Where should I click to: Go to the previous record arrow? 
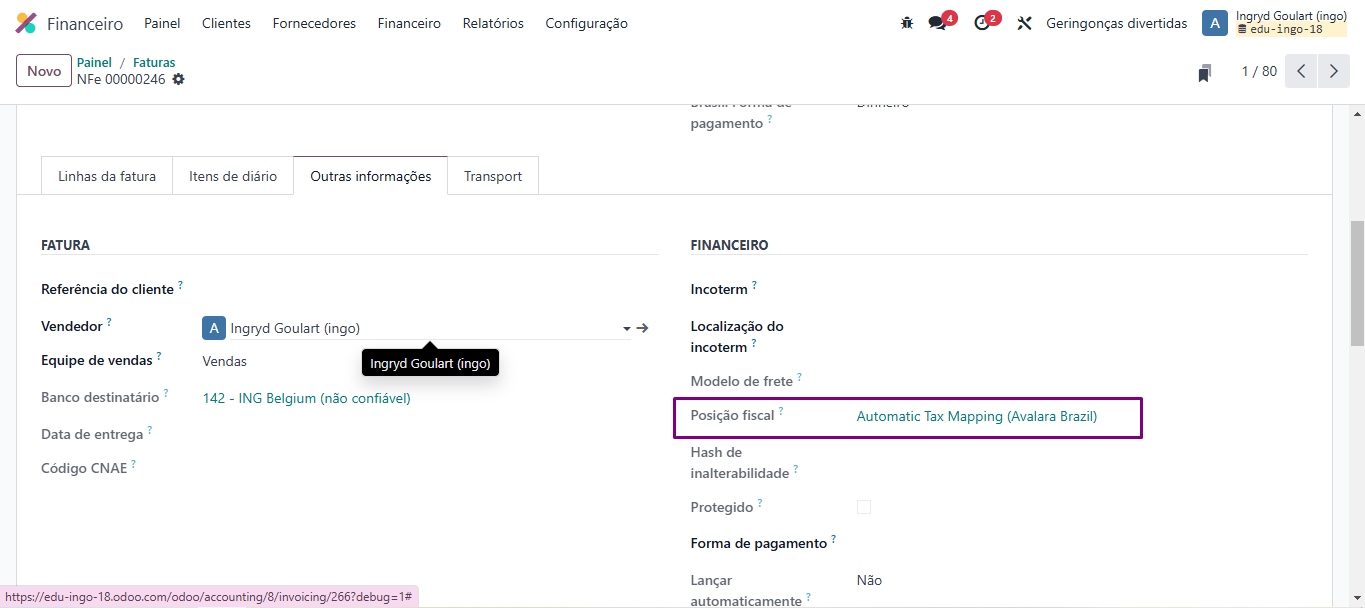tap(1301, 71)
